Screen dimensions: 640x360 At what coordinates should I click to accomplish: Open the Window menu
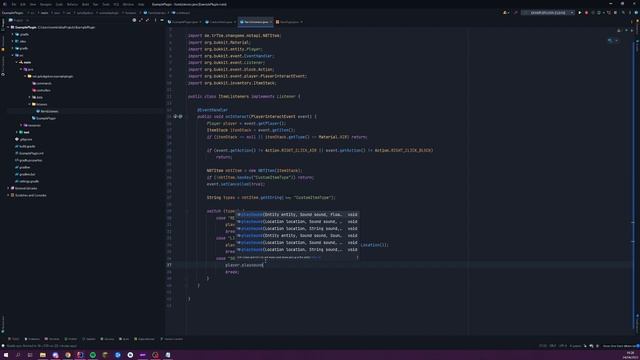coord(128,4)
